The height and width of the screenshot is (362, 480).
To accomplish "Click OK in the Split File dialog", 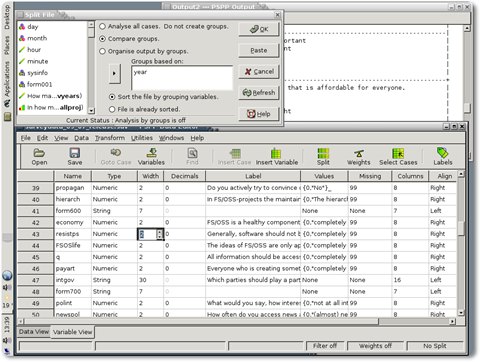I will pyautogui.click(x=259, y=29).
